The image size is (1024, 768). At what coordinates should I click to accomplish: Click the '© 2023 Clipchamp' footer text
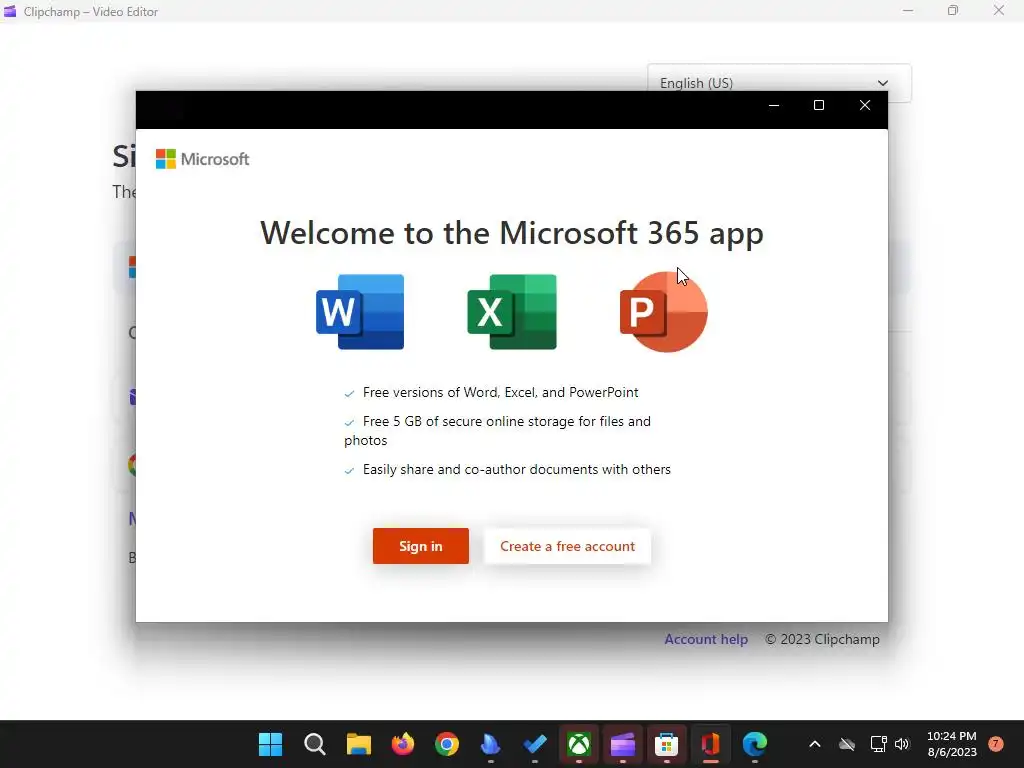pos(822,639)
